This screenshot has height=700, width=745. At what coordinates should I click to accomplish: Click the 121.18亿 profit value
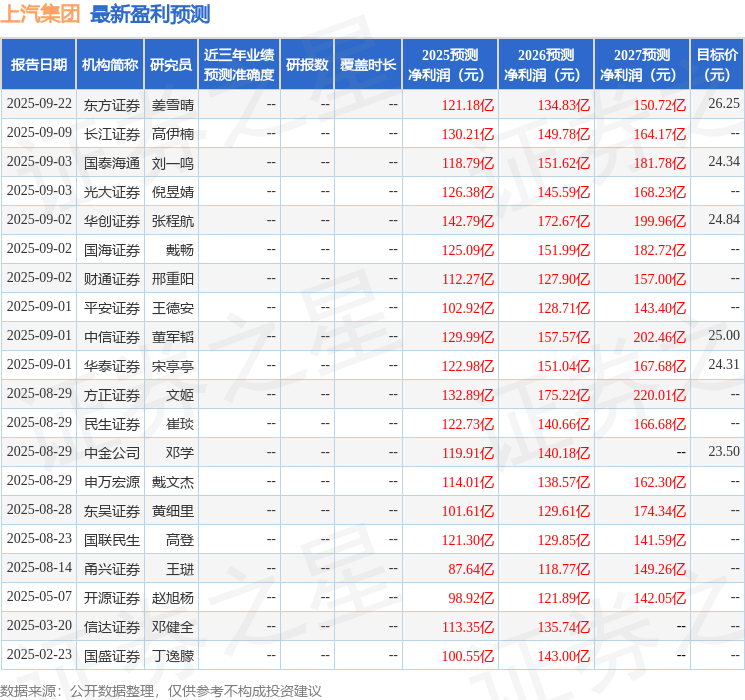(x=468, y=105)
